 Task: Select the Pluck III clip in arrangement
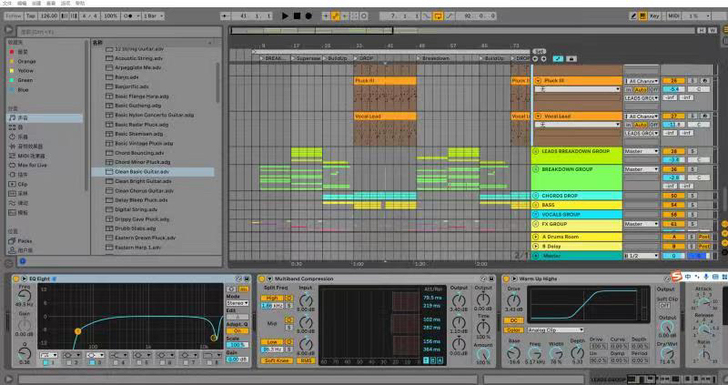pyautogui.click(x=385, y=81)
